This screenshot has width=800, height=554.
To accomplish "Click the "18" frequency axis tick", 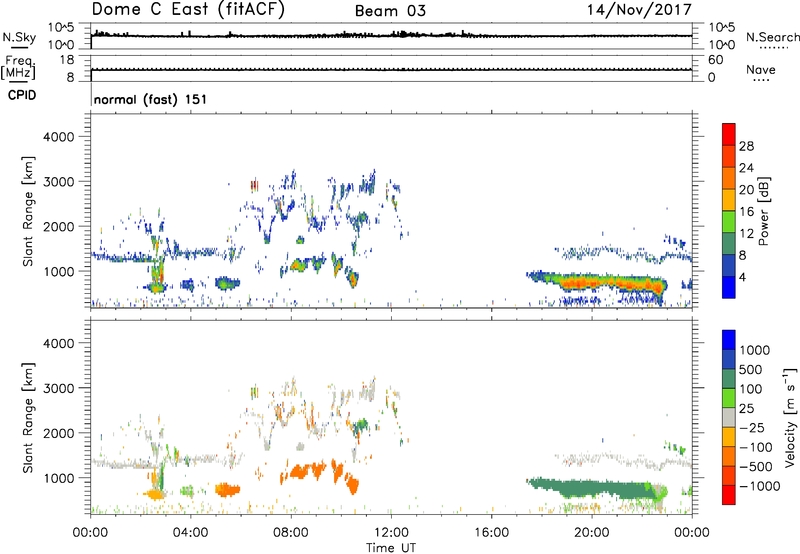I will (x=67, y=60).
